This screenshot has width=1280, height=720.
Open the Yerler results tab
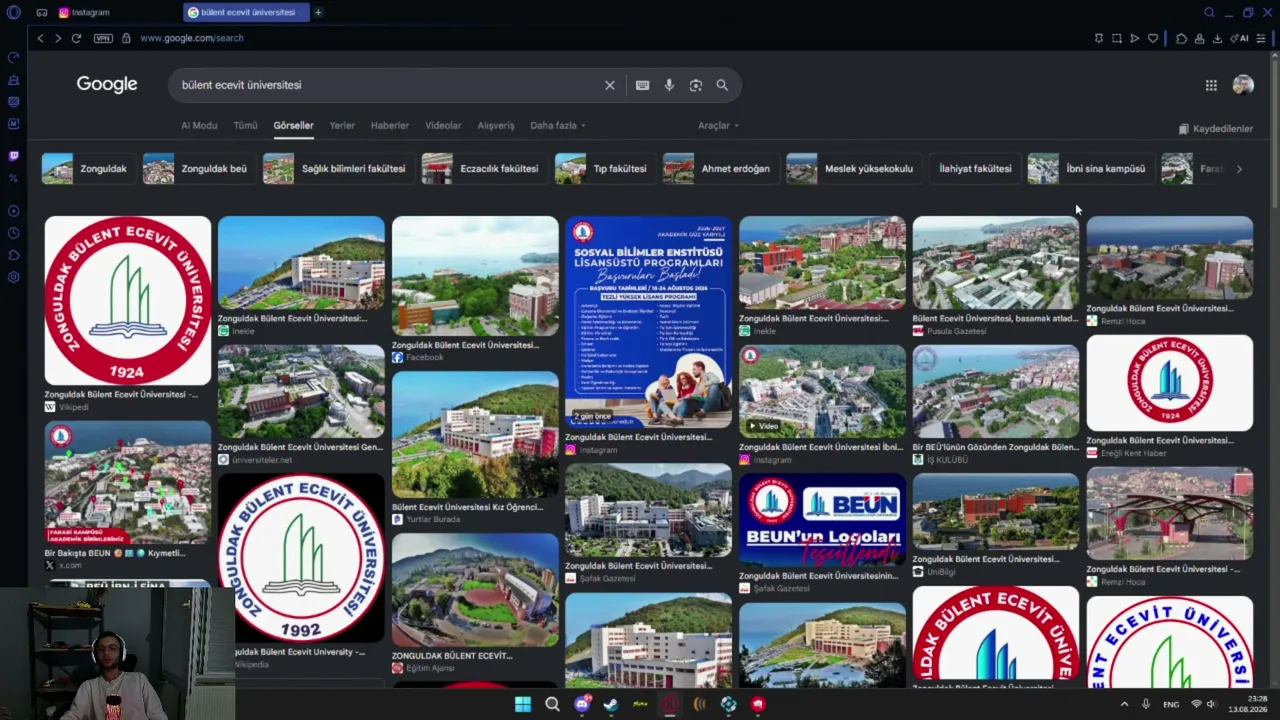342,125
